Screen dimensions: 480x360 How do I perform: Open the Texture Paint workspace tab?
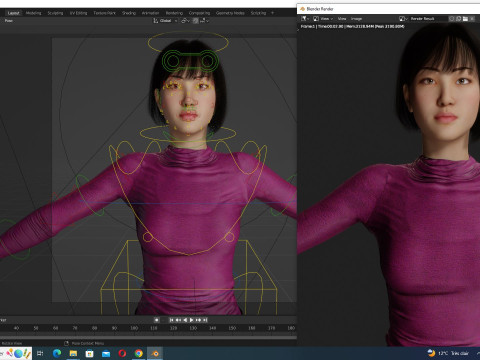104,13
